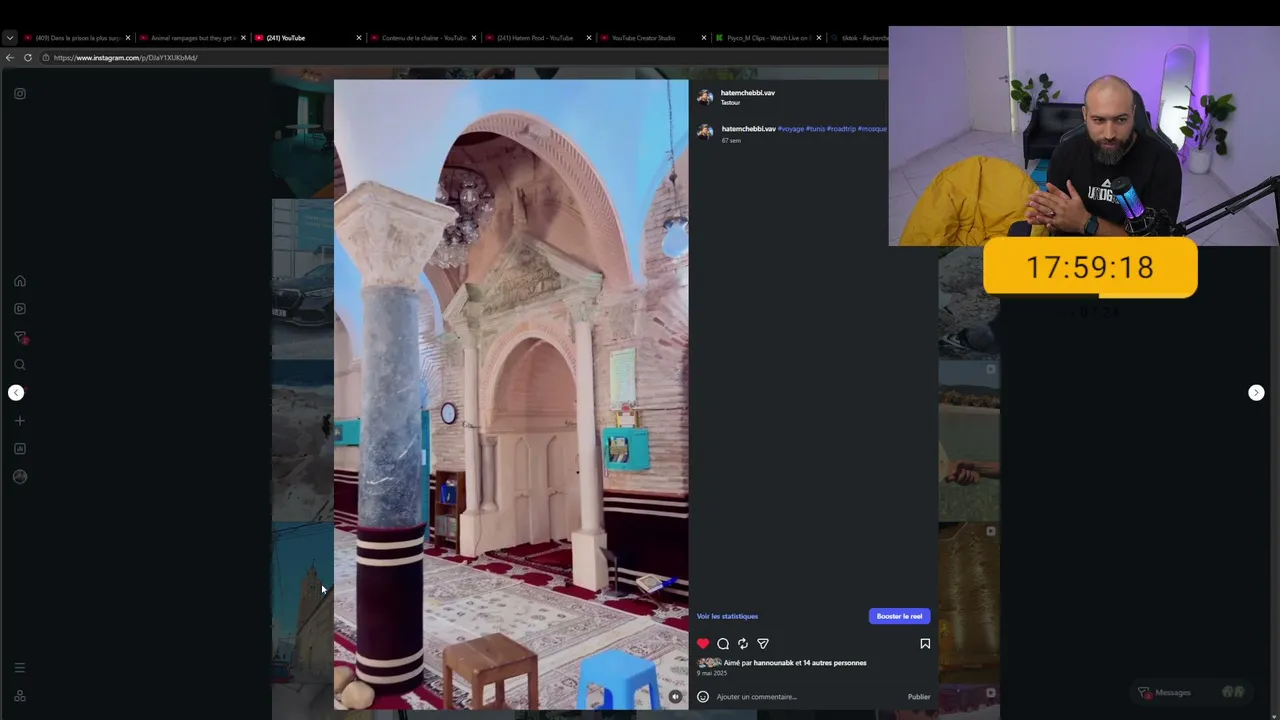Click 'Voir les statistiques' link
1280x720 pixels.
(727, 616)
